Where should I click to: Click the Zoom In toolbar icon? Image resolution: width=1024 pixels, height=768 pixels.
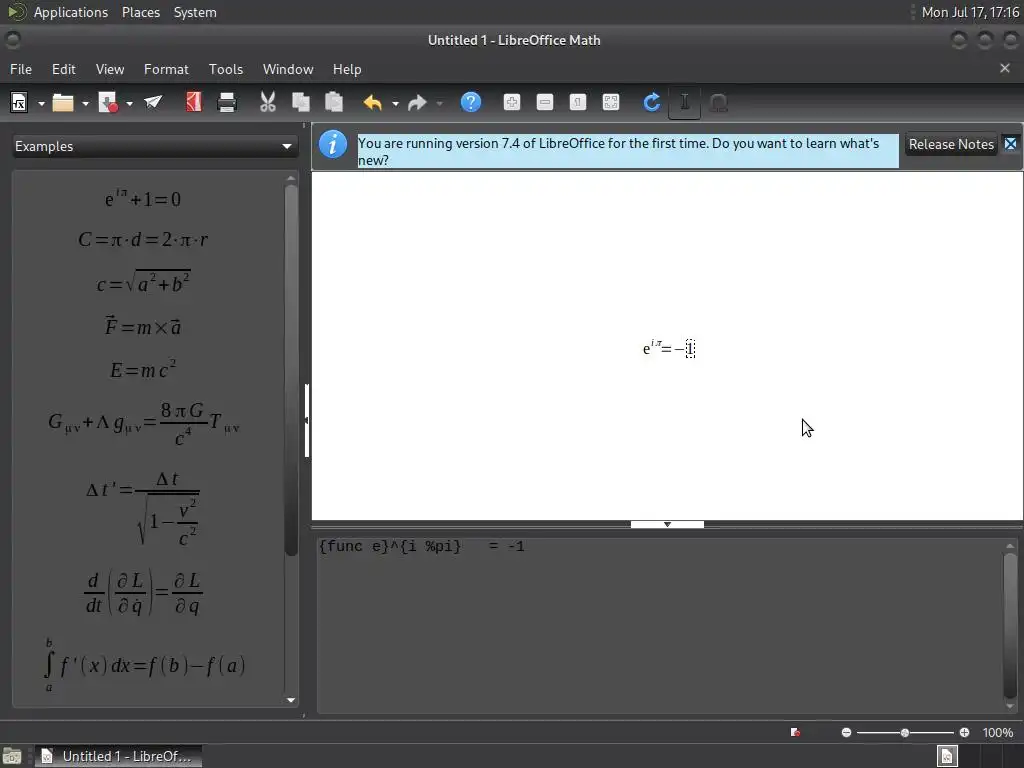coord(512,103)
